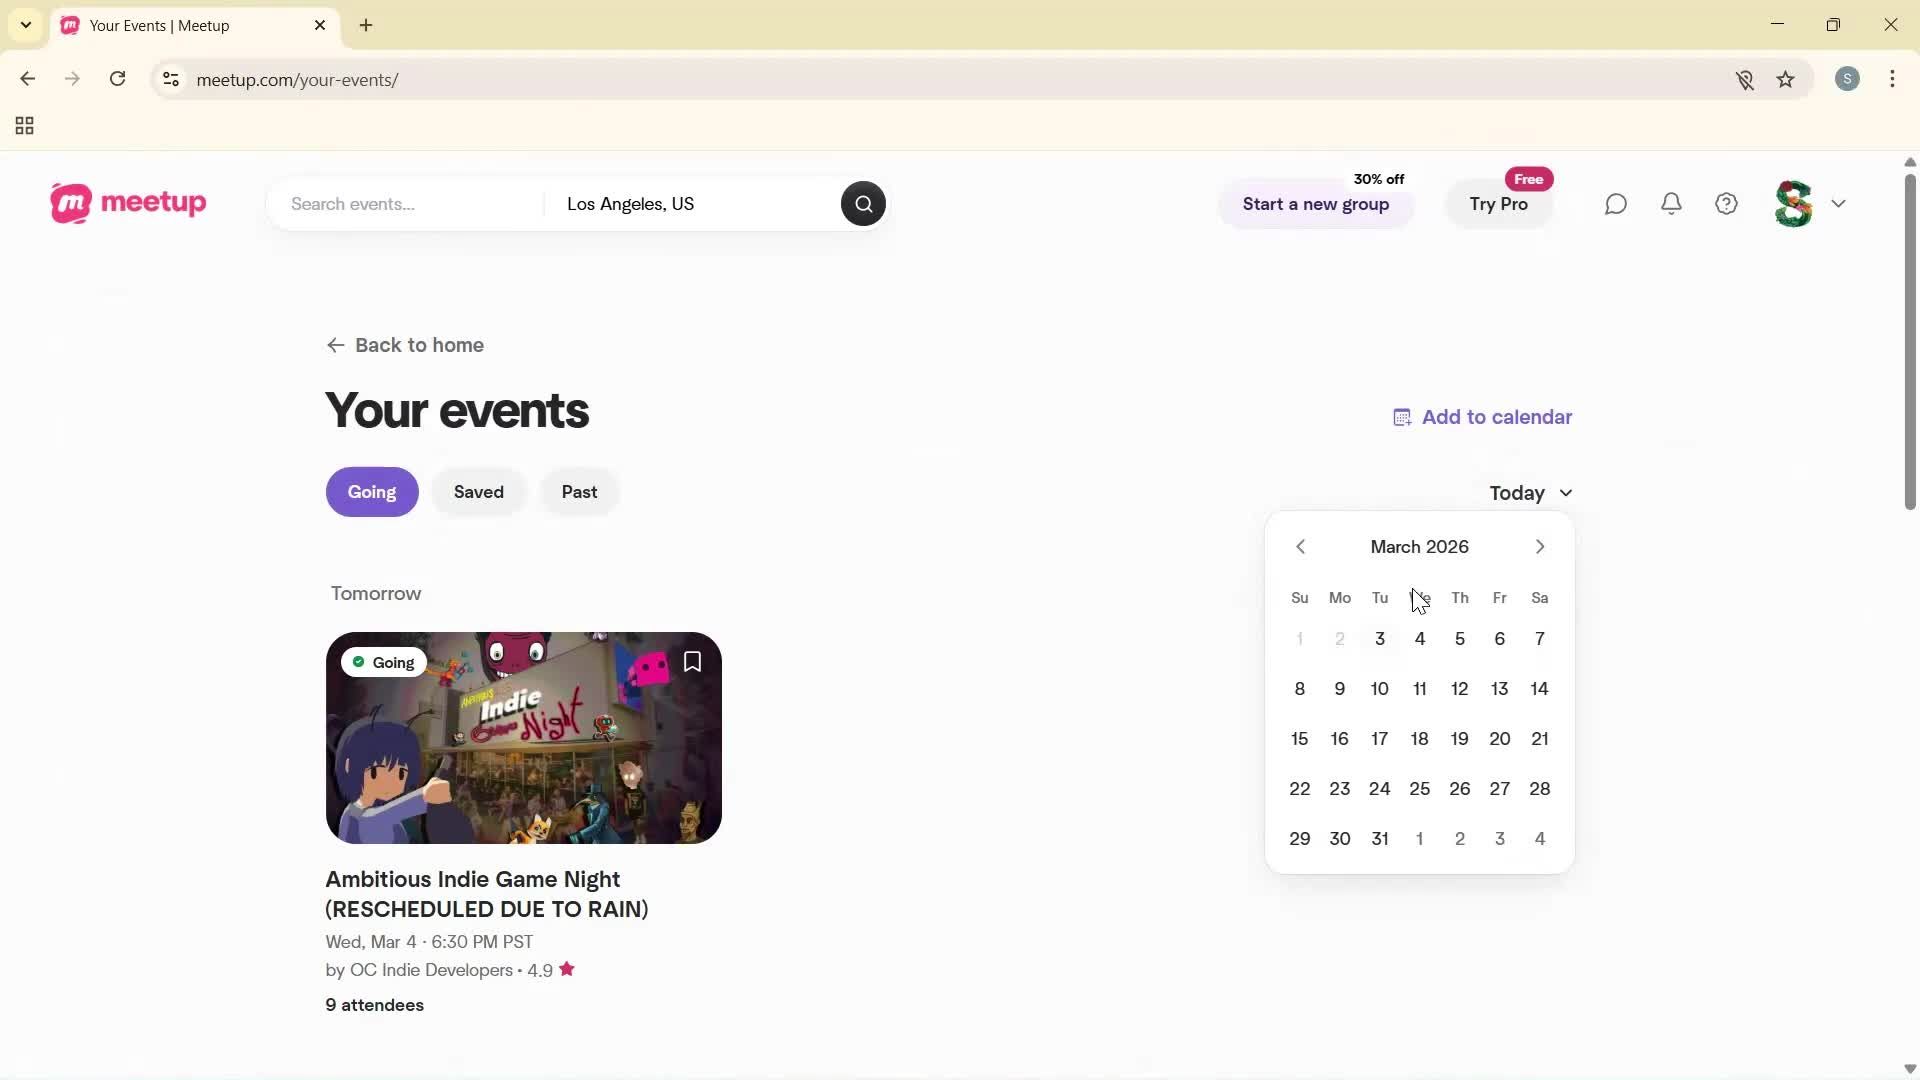1920x1080 pixels.
Task: Open the notifications bell
Action: pyautogui.click(x=1671, y=203)
